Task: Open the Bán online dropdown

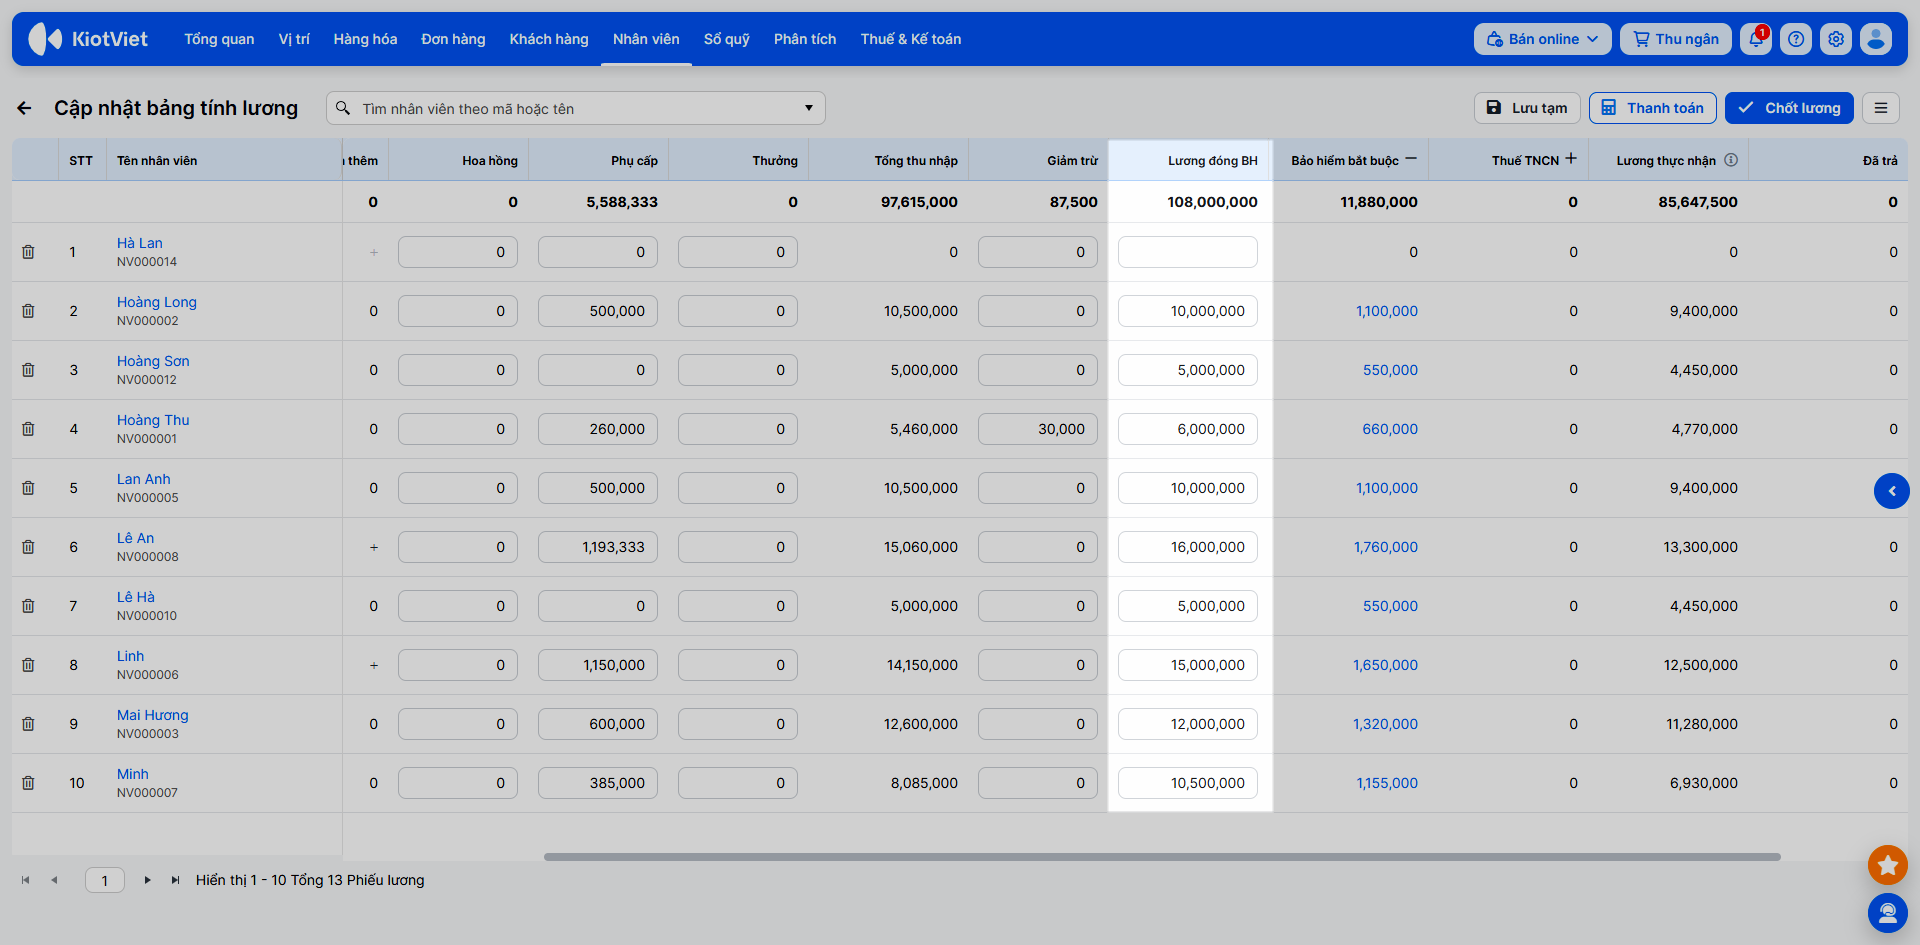Action: 1542,39
